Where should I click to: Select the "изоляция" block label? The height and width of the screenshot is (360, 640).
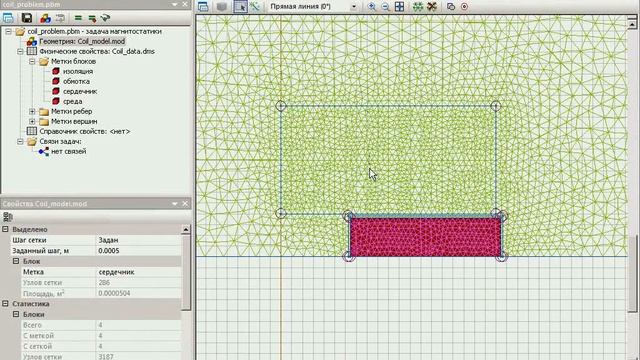tap(78, 71)
